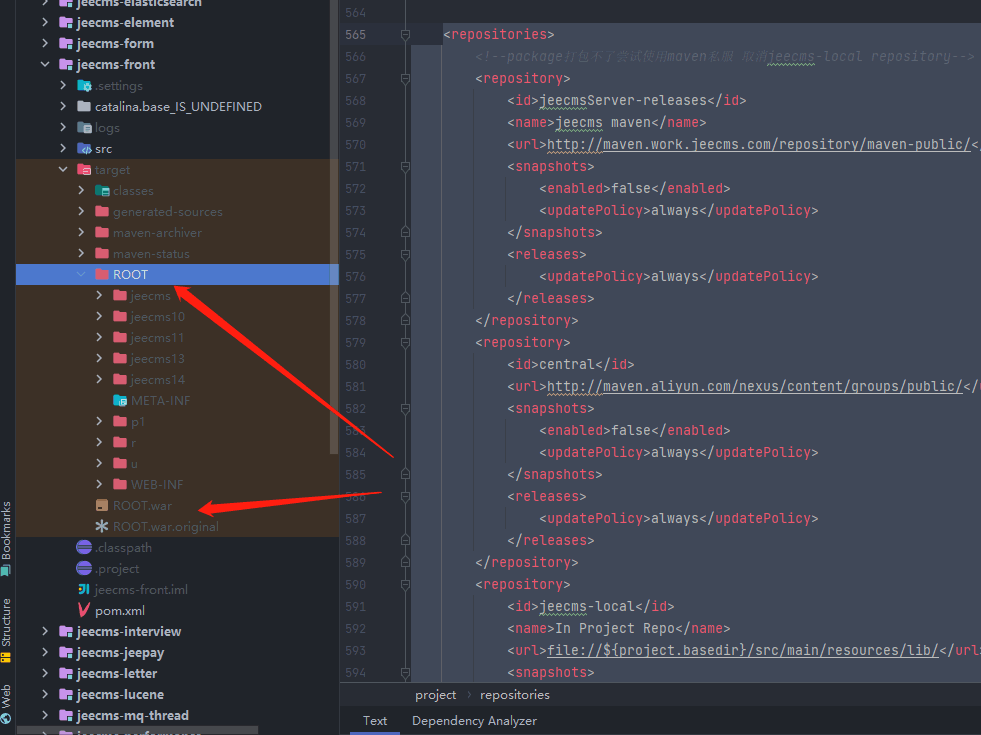Click the project tree vertical scrollbar
The height and width of the screenshot is (735, 981).
(334, 225)
